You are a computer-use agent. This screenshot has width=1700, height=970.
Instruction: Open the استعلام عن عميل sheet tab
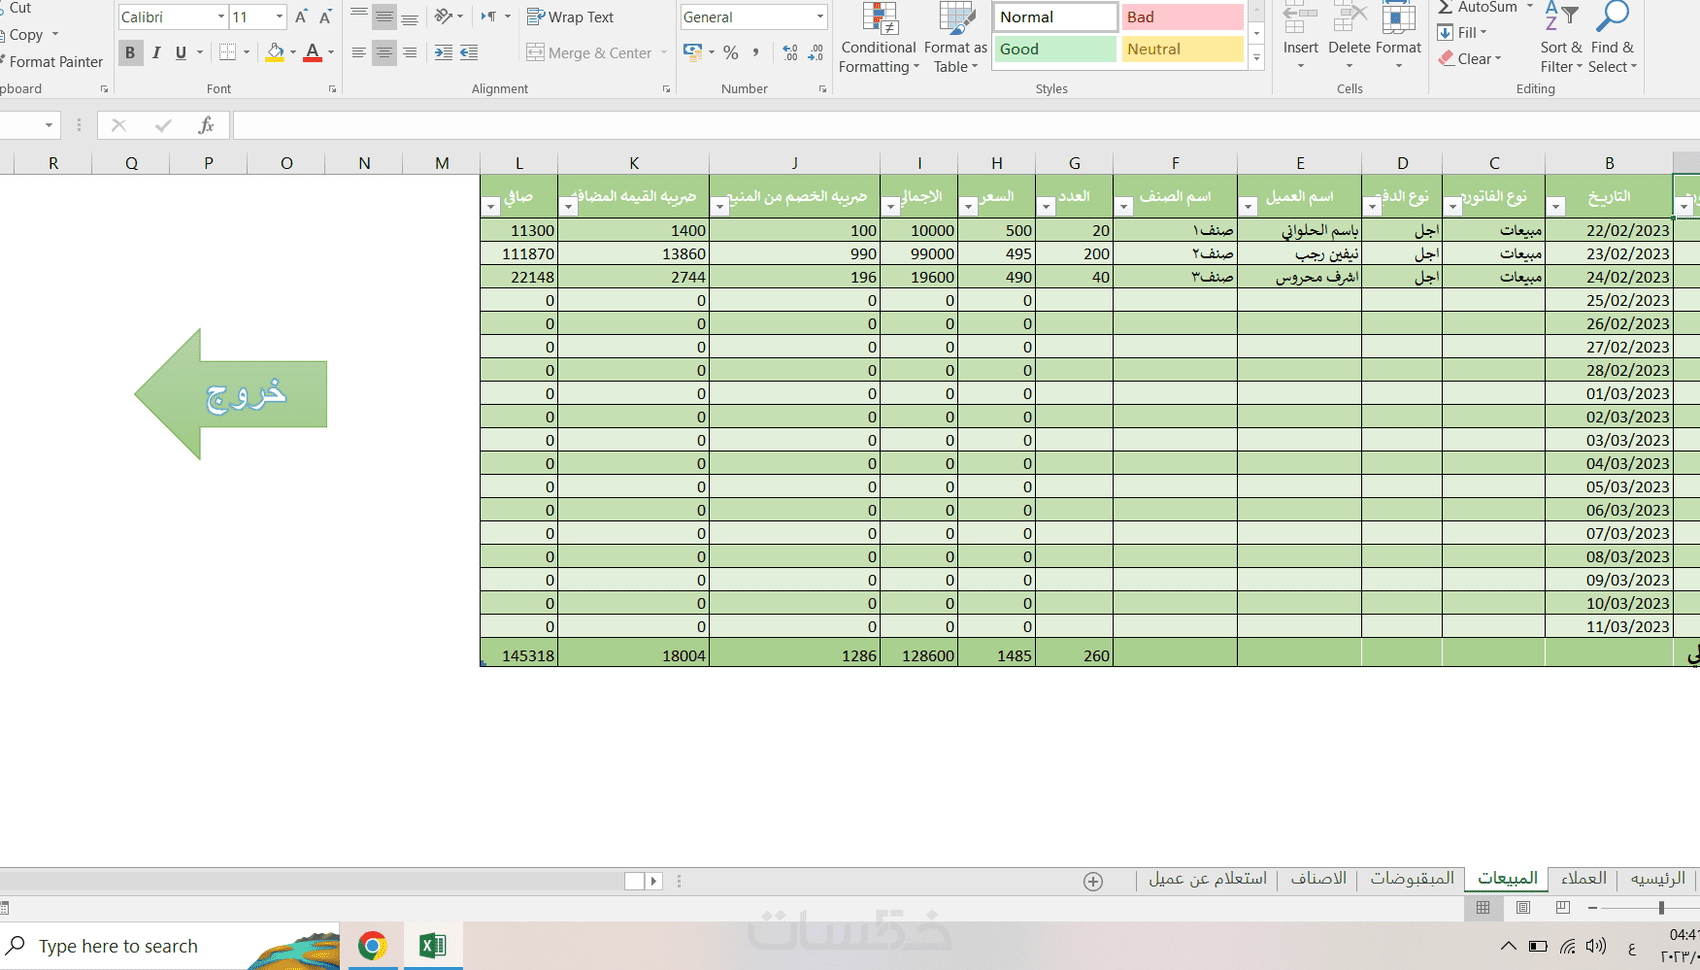coord(1207,878)
